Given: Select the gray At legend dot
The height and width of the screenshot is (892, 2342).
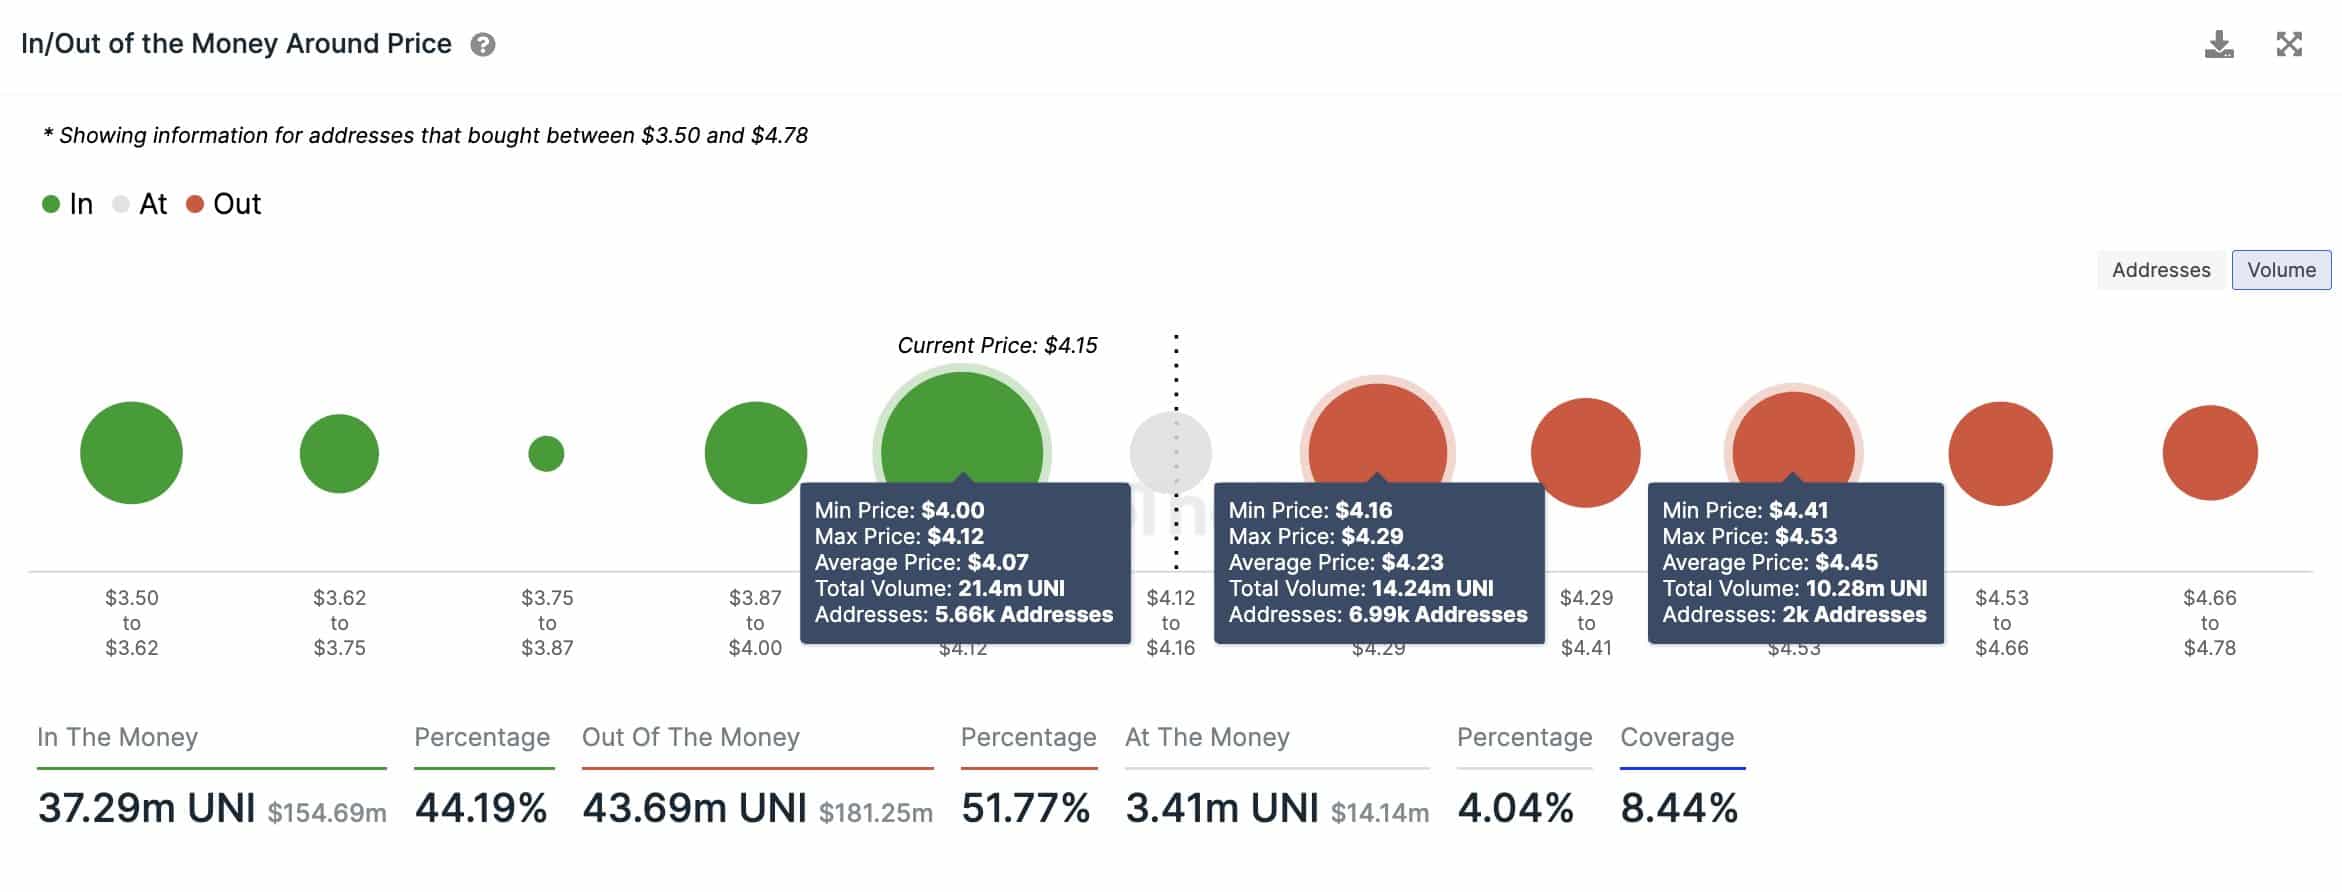Looking at the screenshot, I should click(122, 203).
